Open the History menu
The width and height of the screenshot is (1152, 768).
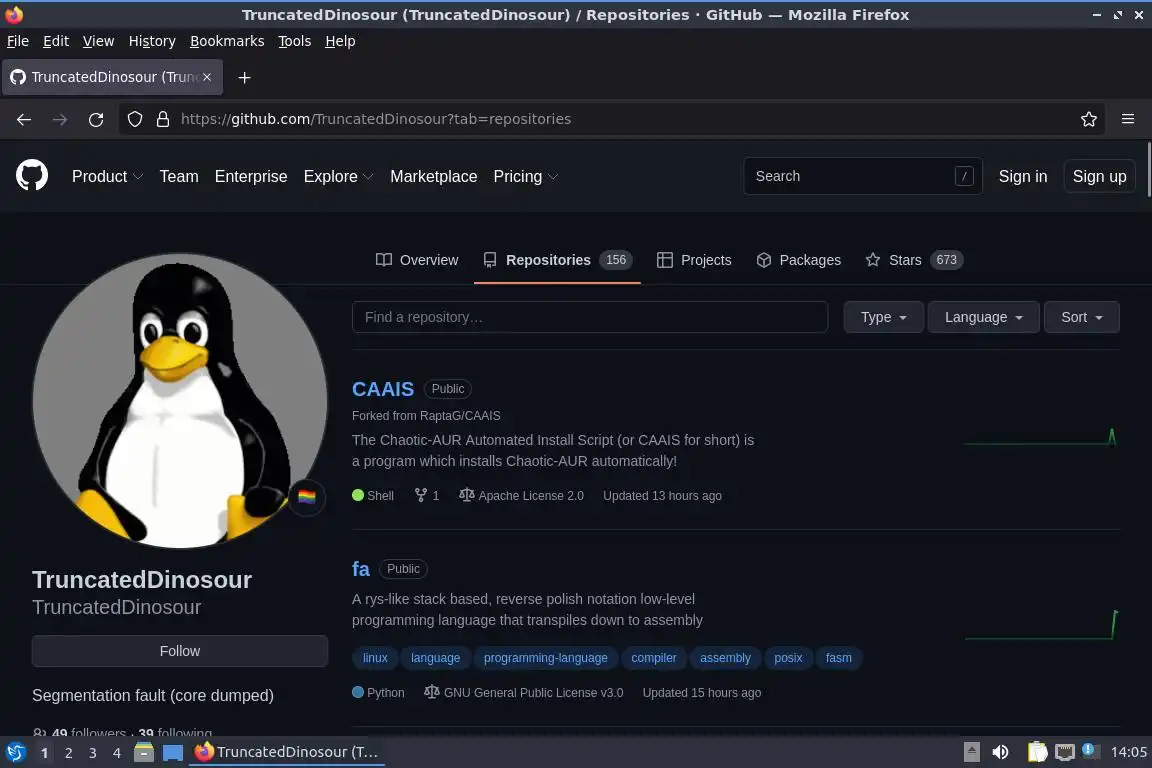(x=152, y=41)
